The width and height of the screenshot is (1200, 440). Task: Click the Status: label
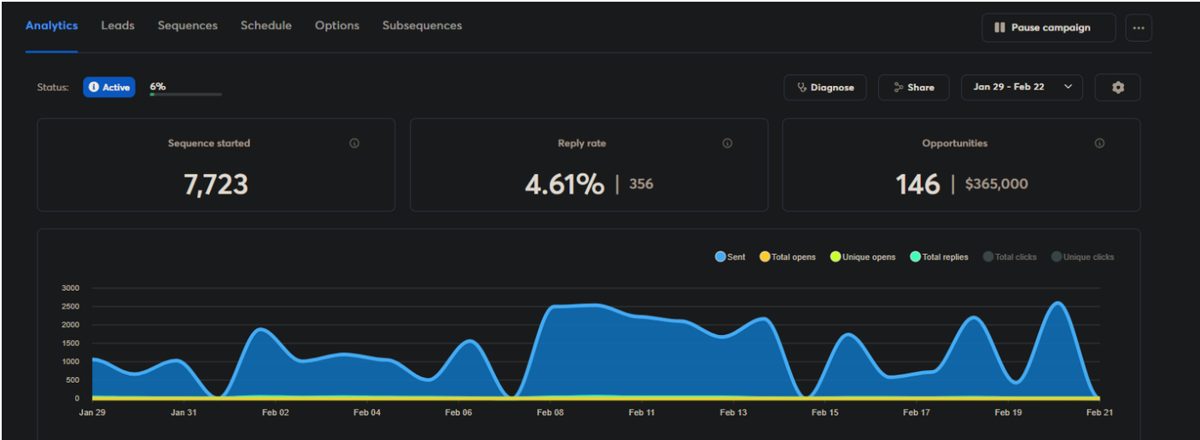click(53, 87)
